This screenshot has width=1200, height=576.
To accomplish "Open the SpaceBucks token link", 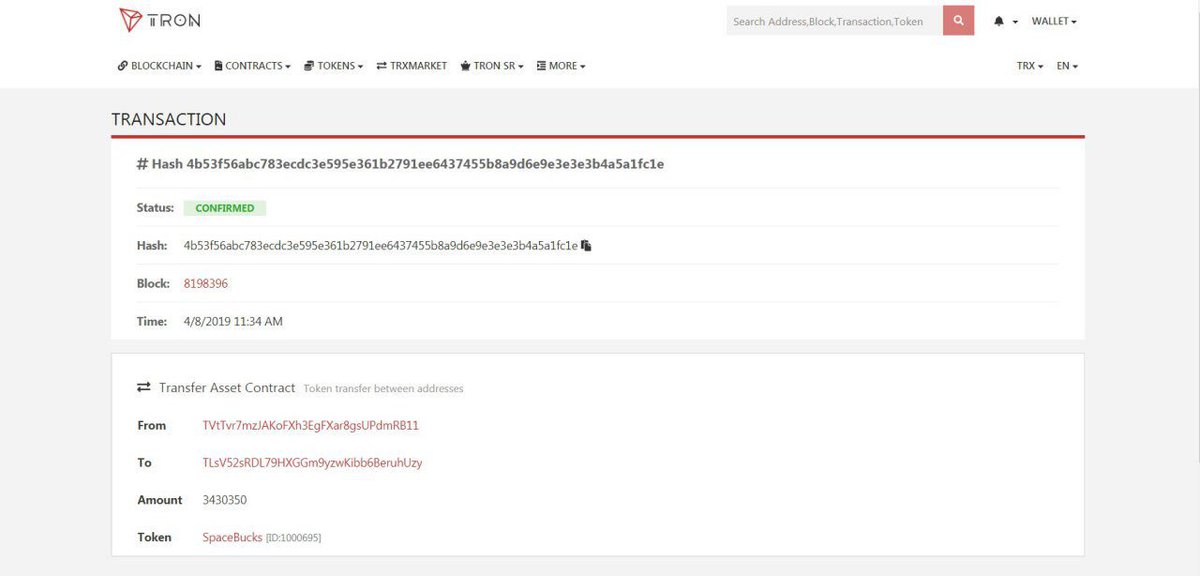I will [x=232, y=538].
